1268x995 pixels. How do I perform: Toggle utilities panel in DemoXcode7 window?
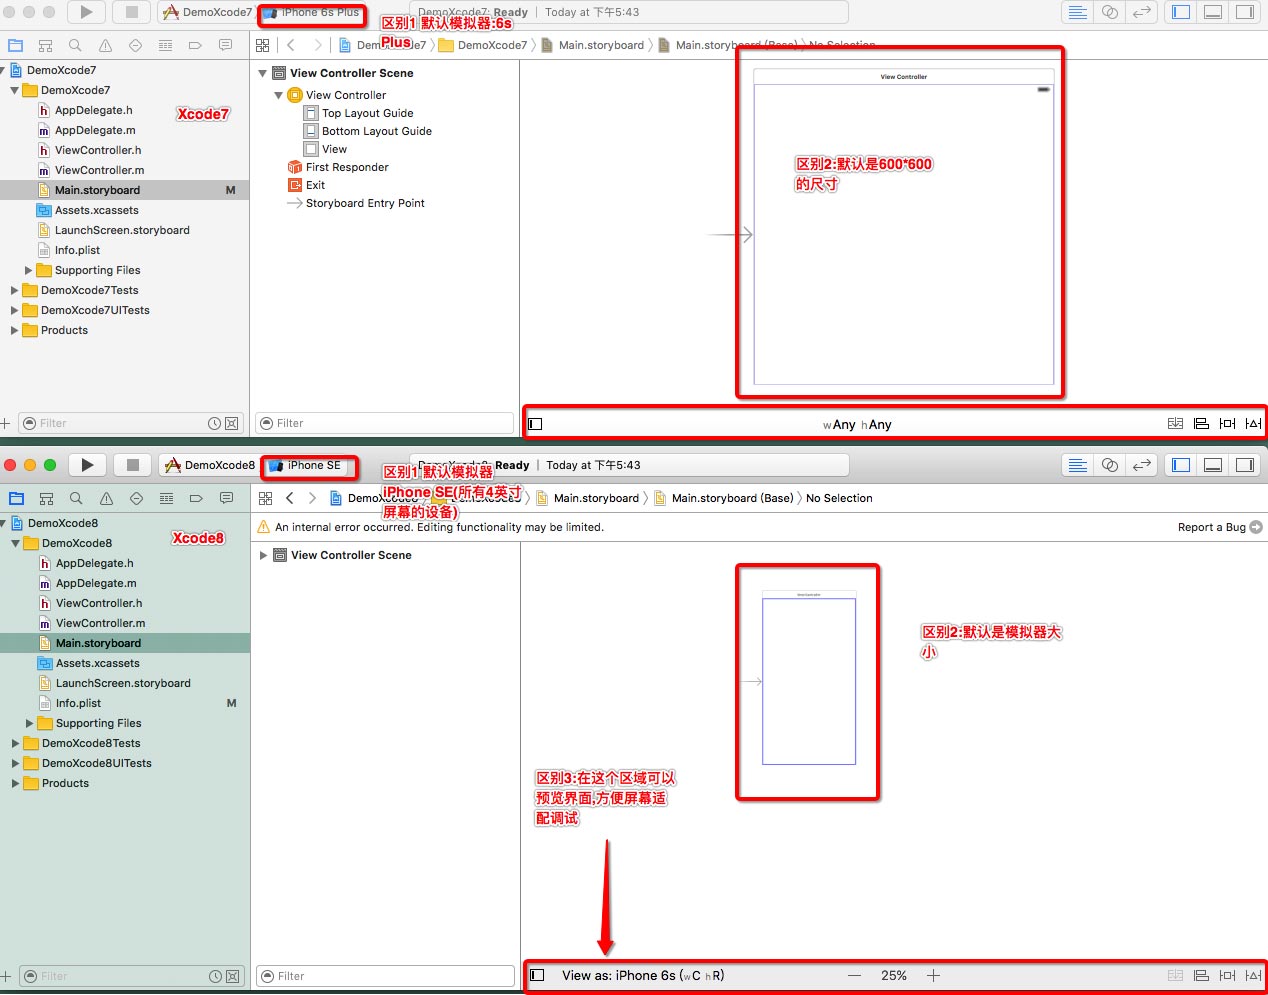pyautogui.click(x=1245, y=12)
